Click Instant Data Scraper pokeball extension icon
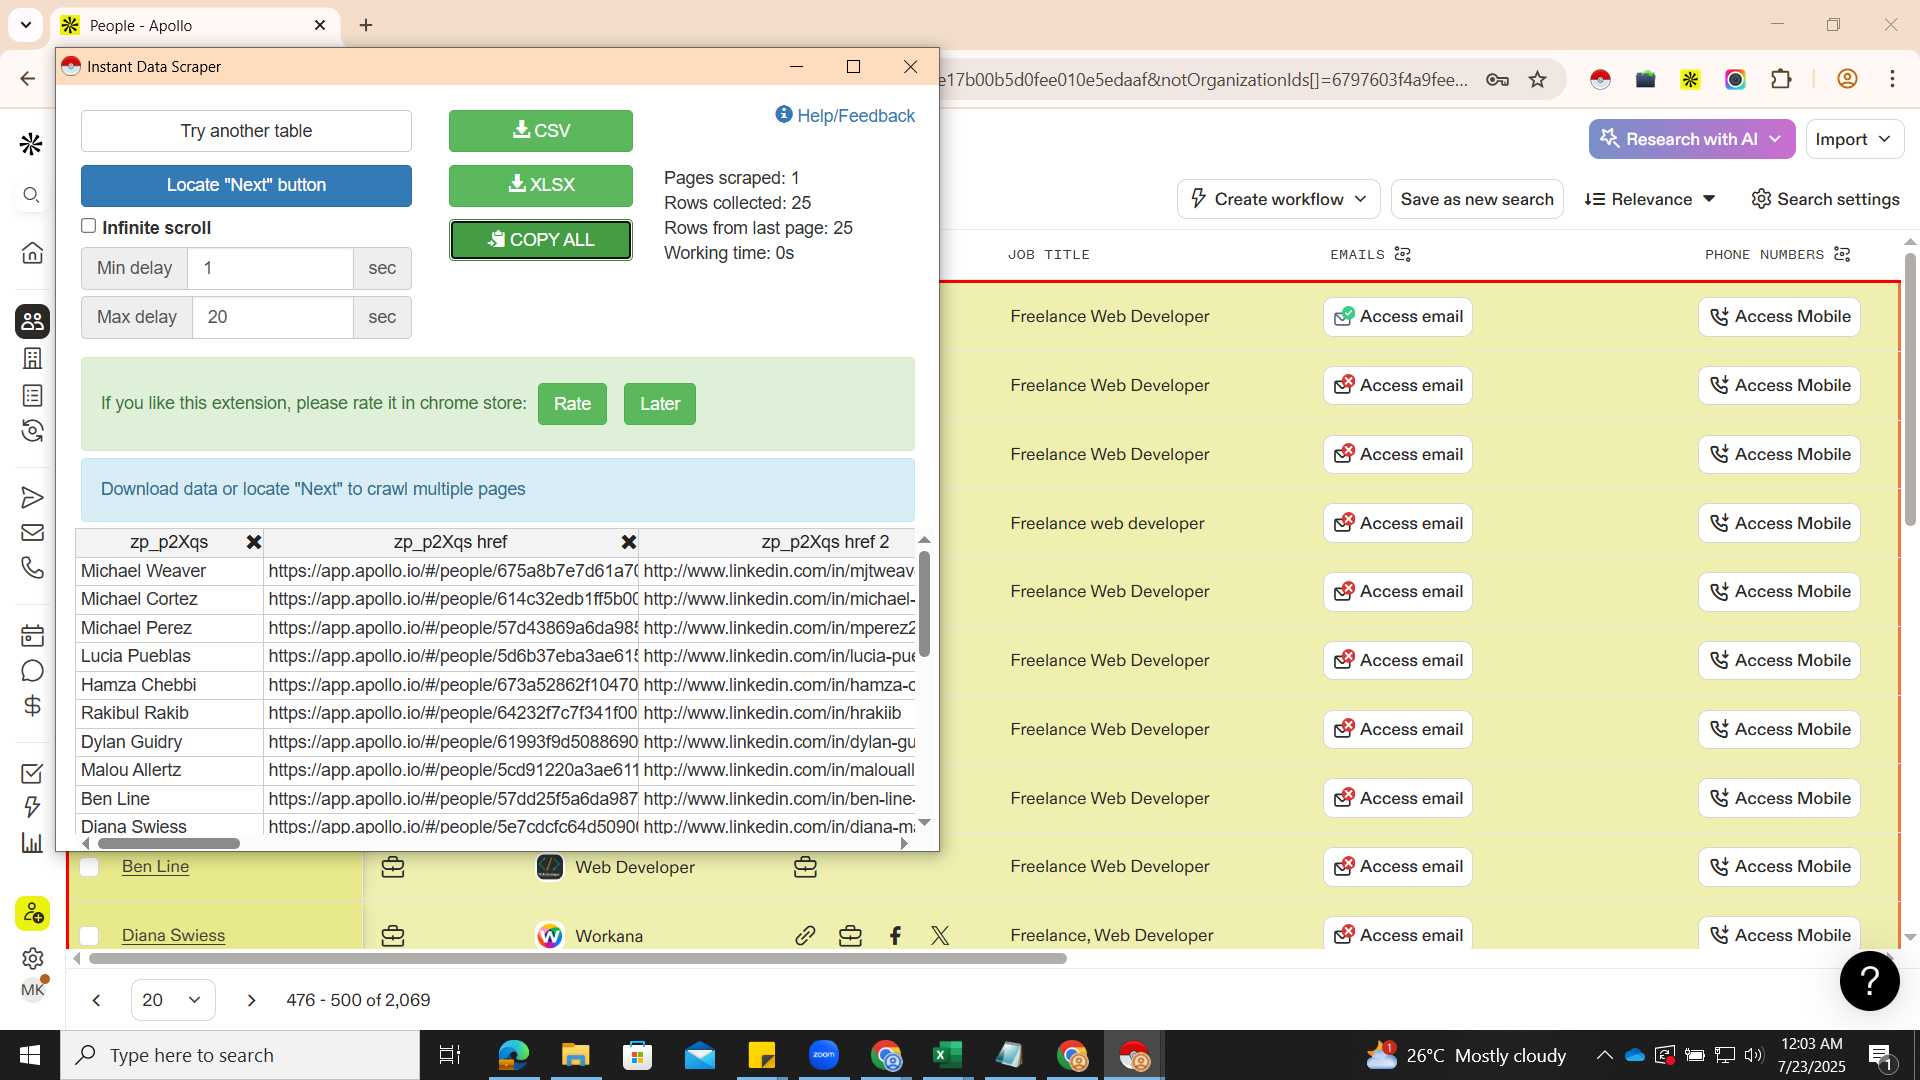Viewport: 1920px width, 1080px height. [x=1600, y=80]
